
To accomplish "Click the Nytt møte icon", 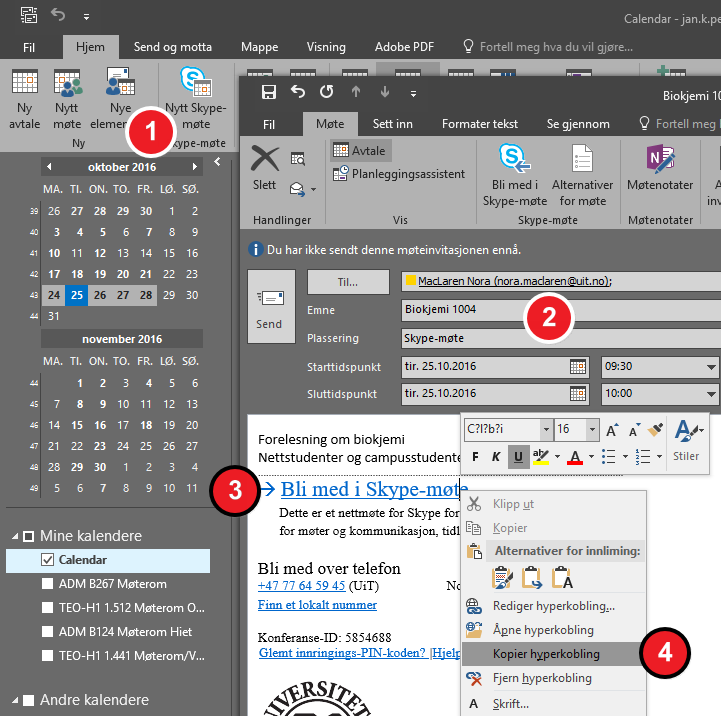I will tap(67, 82).
